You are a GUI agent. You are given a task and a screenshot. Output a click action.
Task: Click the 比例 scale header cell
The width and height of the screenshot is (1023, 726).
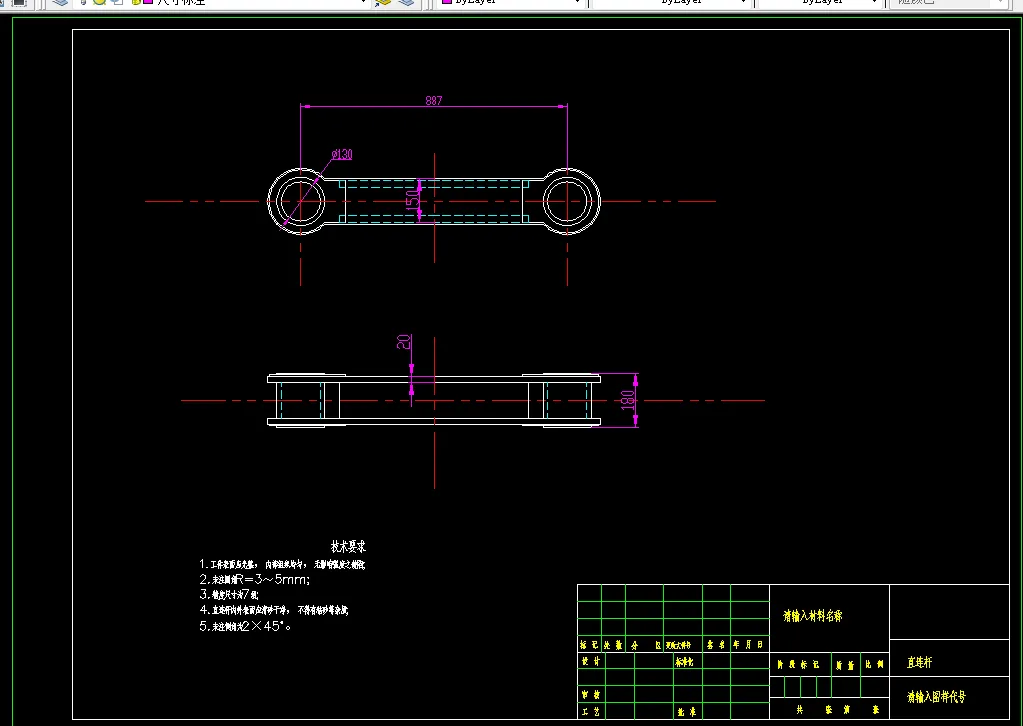[x=874, y=665]
